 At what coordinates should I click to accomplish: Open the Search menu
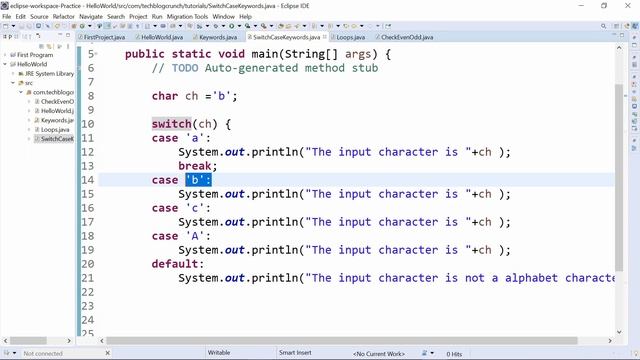tap(116, 17)
